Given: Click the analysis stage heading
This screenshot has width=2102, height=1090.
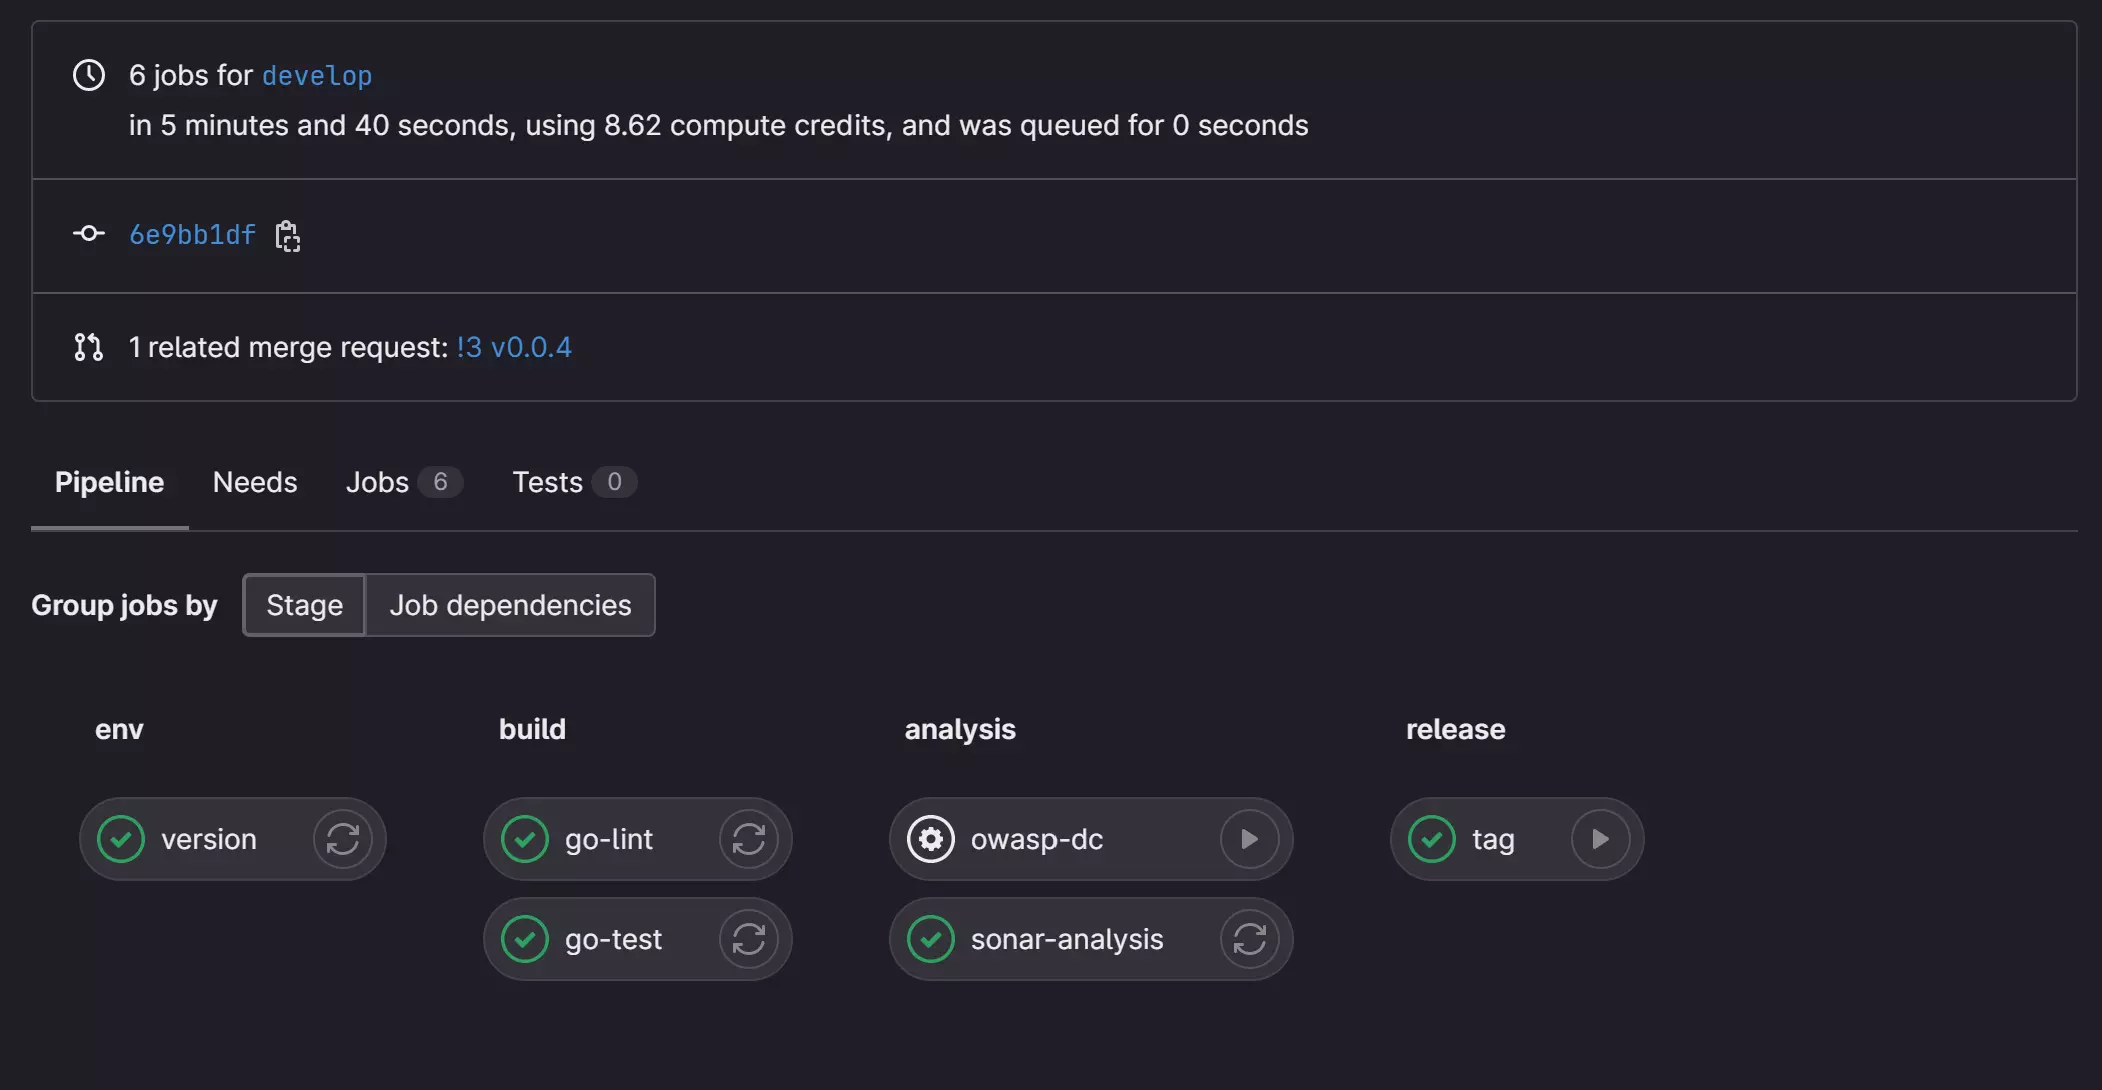Looking at the screenshot, I should tap(960, 730).
